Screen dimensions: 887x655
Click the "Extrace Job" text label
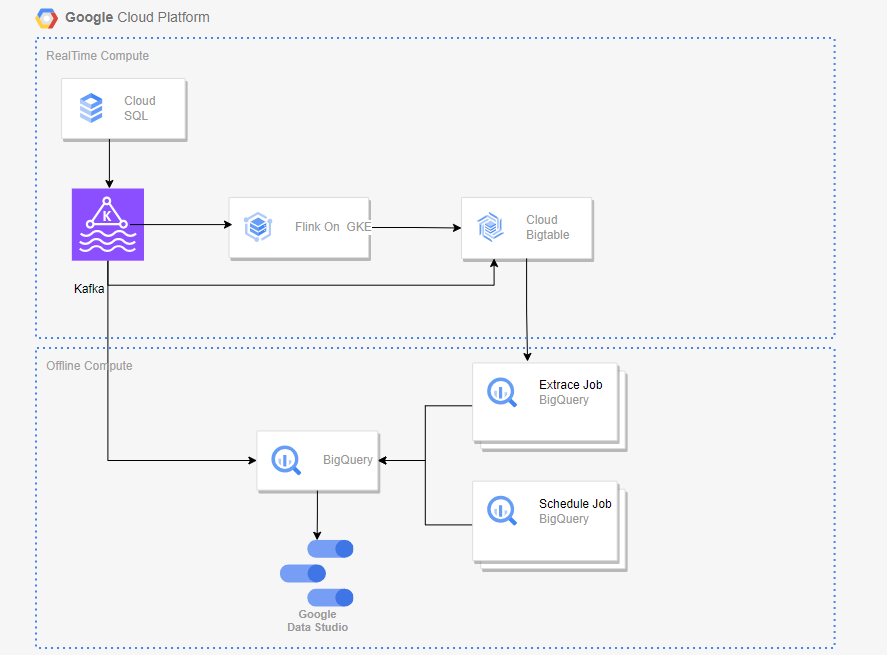[570, 385]
